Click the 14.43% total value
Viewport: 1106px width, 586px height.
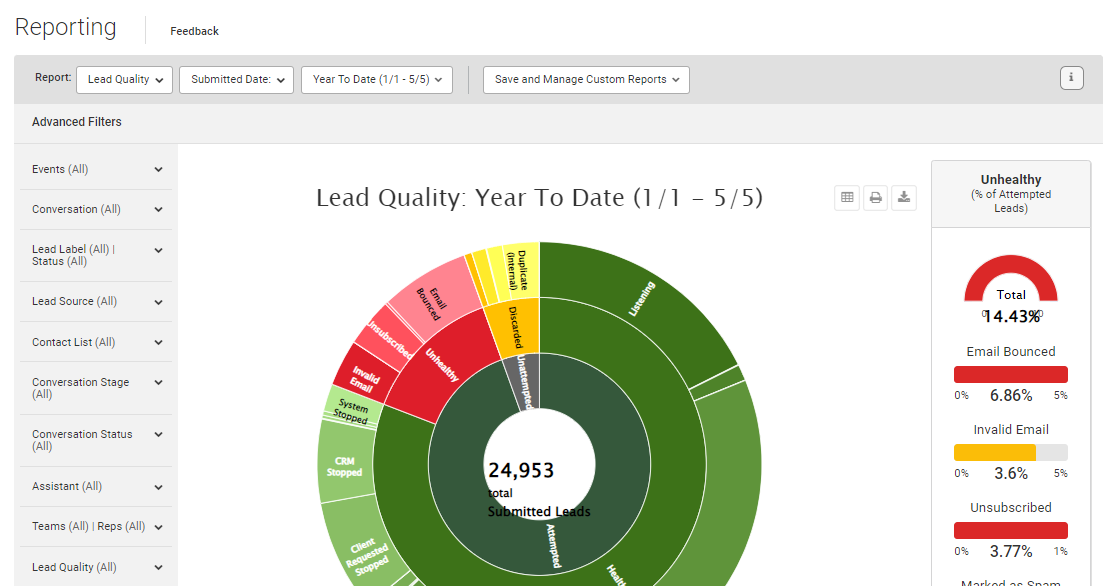coord(1011,317)
